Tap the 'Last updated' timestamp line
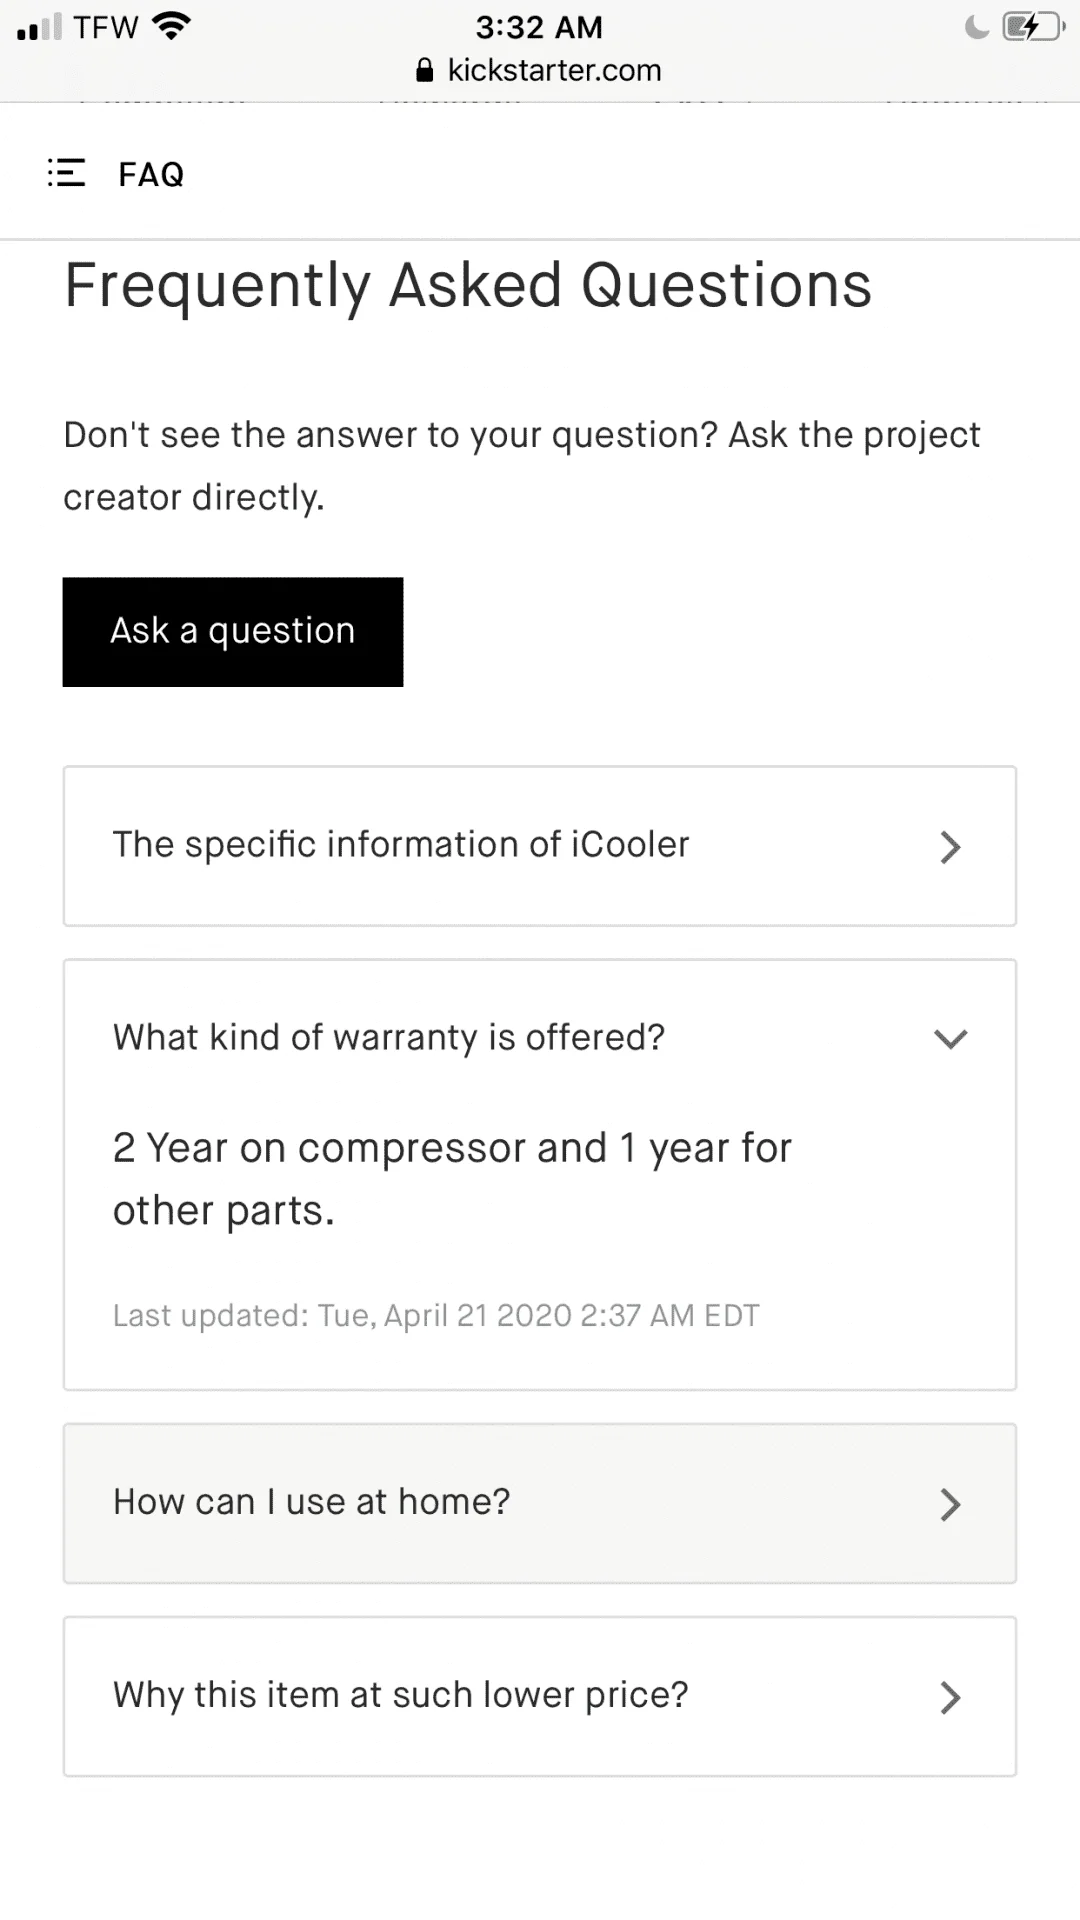The height and width of the screenshot is (1920, 1080). 436,1315
